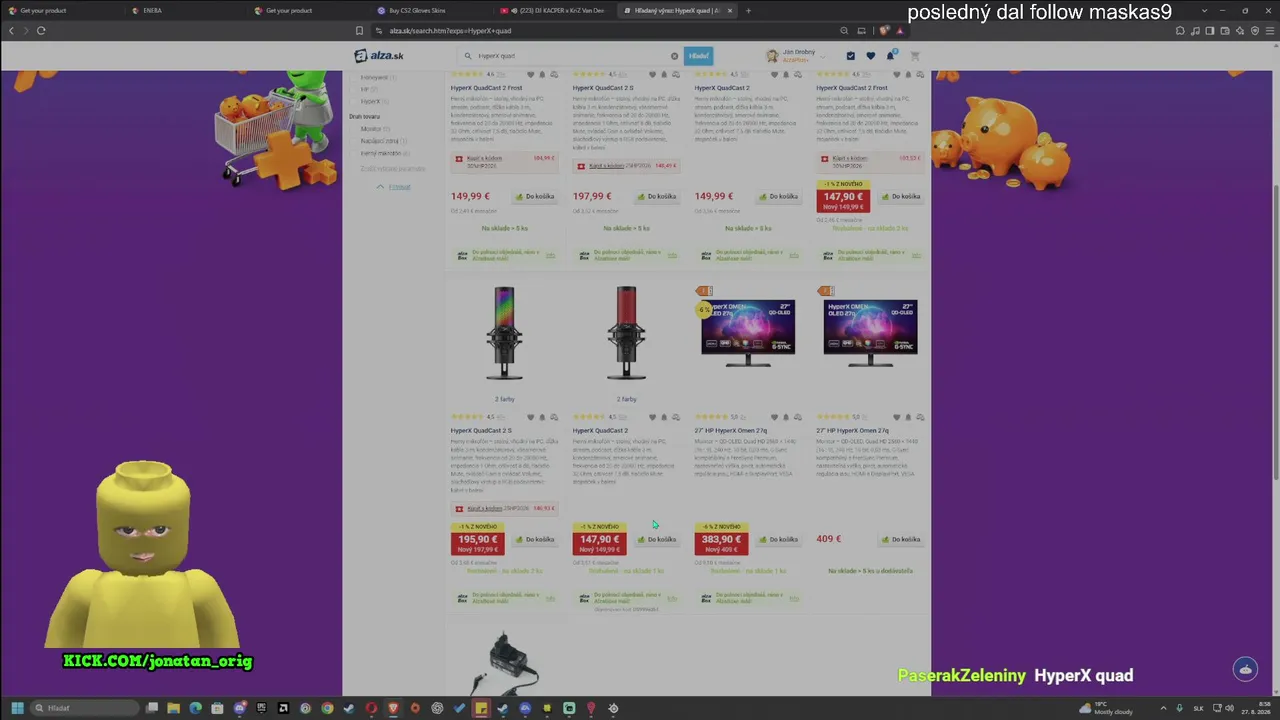Add the 197,99 € QuadCast 2 S to cart

[x=657, y=197]
